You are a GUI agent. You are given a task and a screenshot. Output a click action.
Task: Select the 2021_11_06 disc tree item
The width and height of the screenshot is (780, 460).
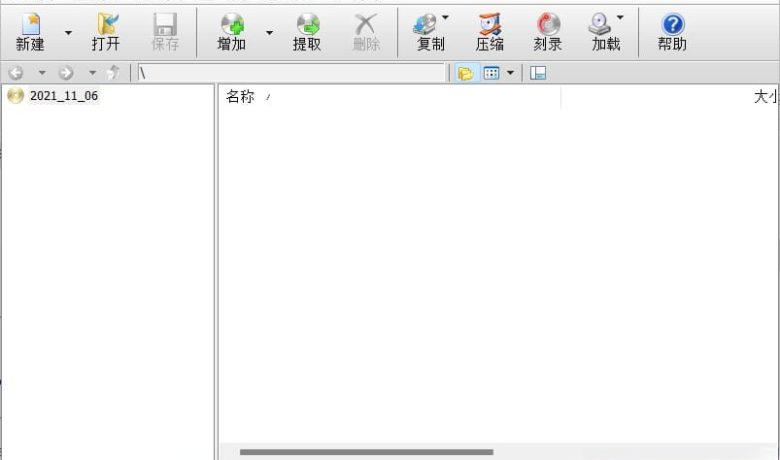point(53,95)
